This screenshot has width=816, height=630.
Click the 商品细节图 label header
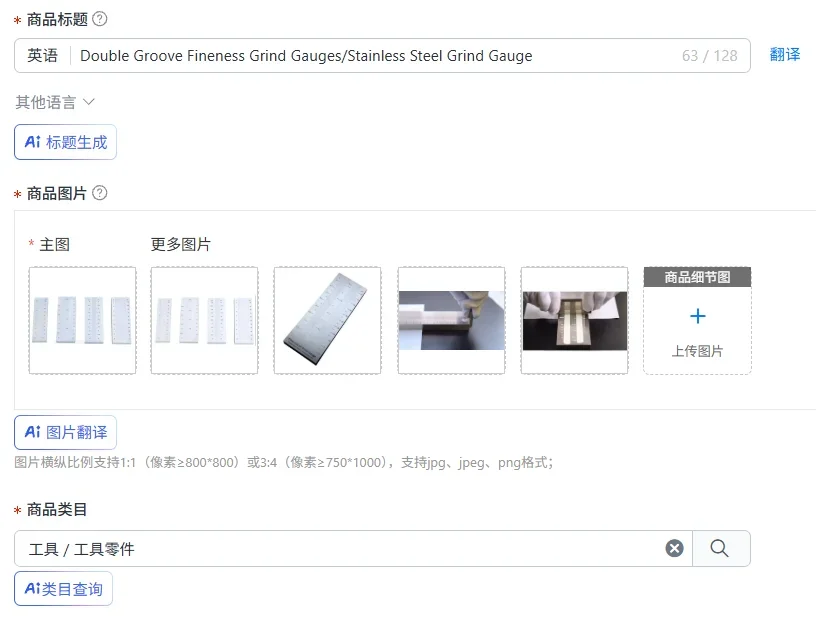point(697,277)
